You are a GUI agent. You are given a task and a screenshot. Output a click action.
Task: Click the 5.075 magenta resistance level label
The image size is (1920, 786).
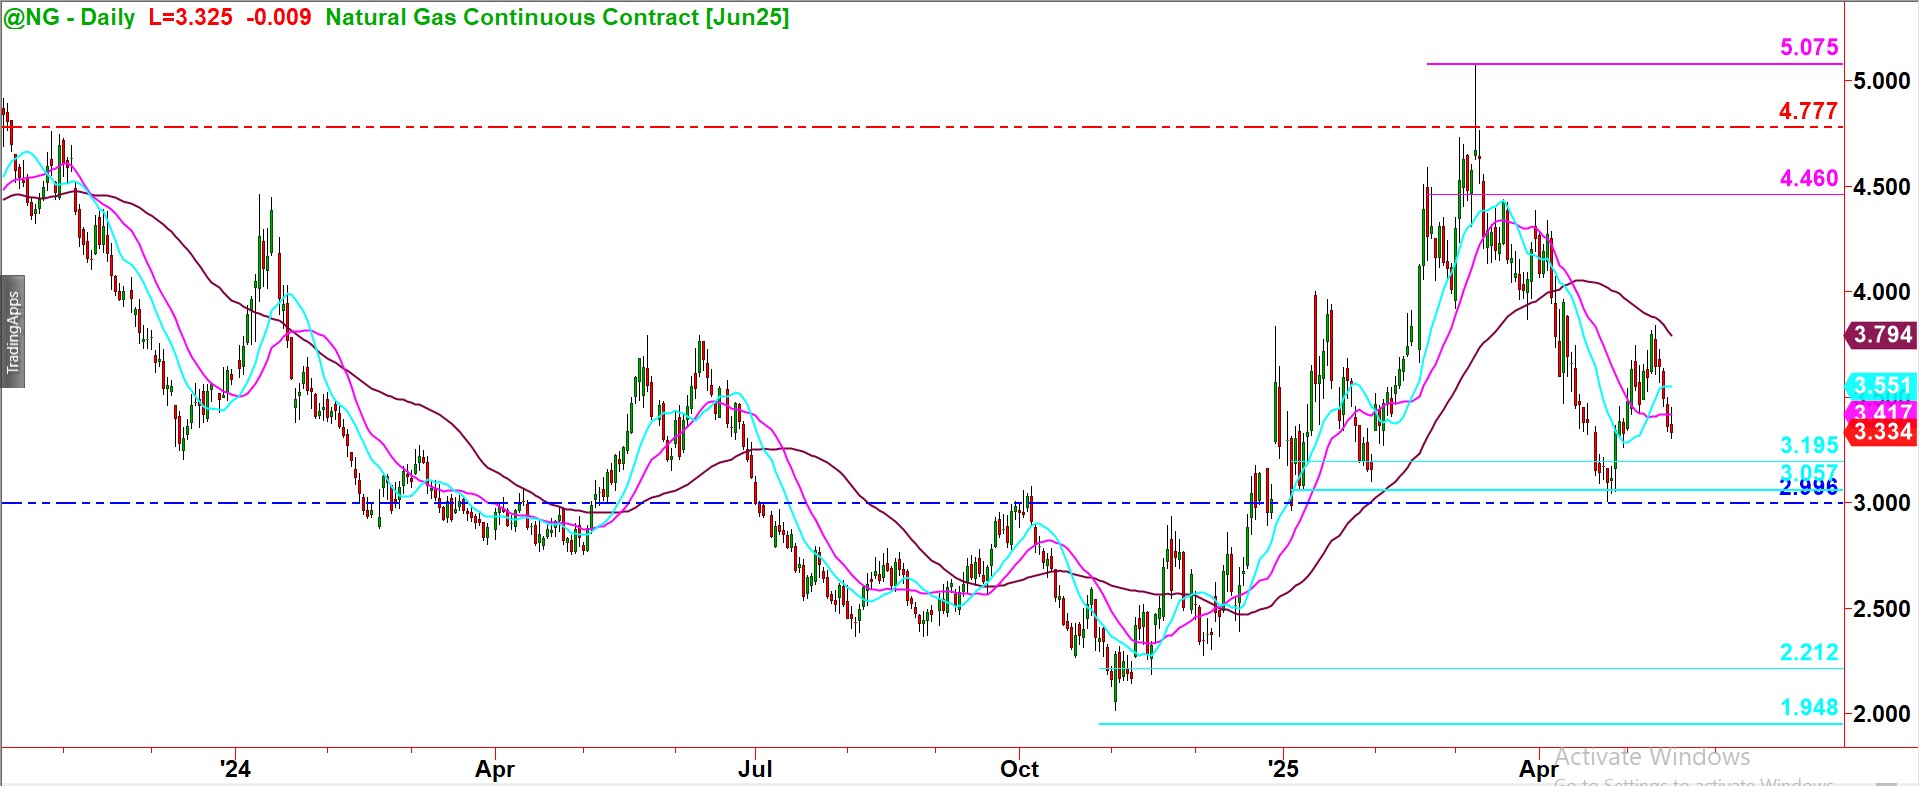(1808, 47)
